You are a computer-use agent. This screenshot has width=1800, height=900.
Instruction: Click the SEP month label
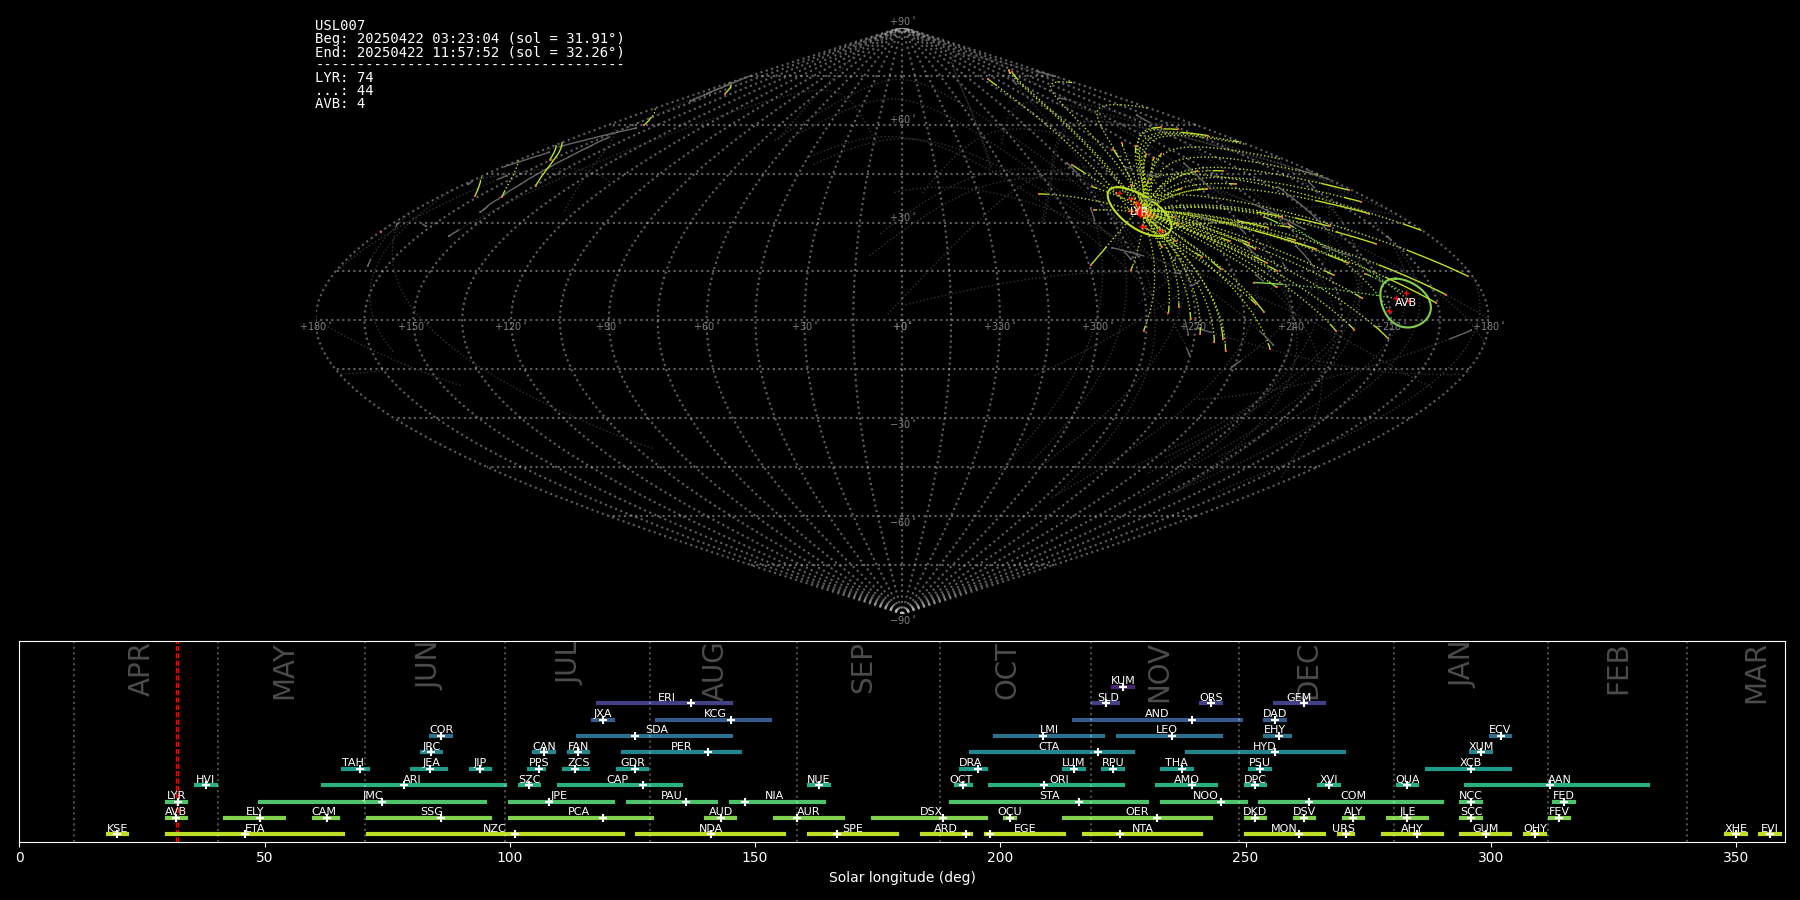[862, 669]
